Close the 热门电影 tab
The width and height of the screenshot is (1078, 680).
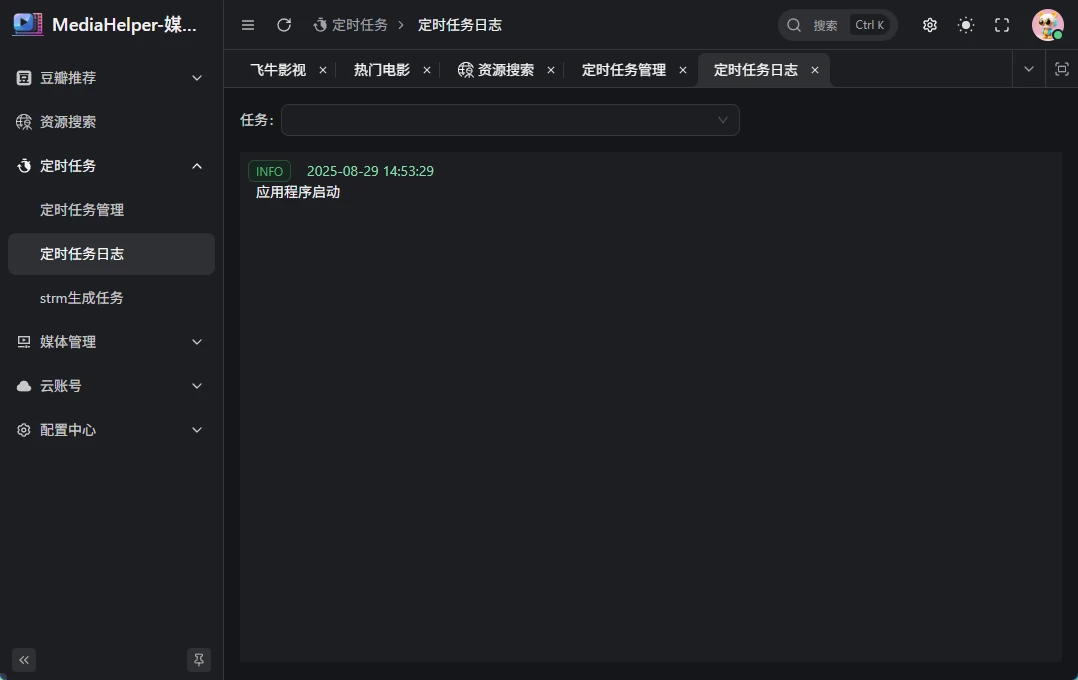pyautogui.click(x=427, y=70)
